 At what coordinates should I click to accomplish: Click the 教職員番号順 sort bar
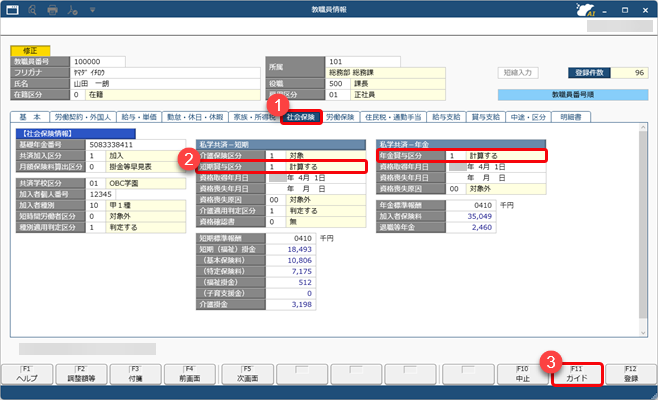point(573,95)
